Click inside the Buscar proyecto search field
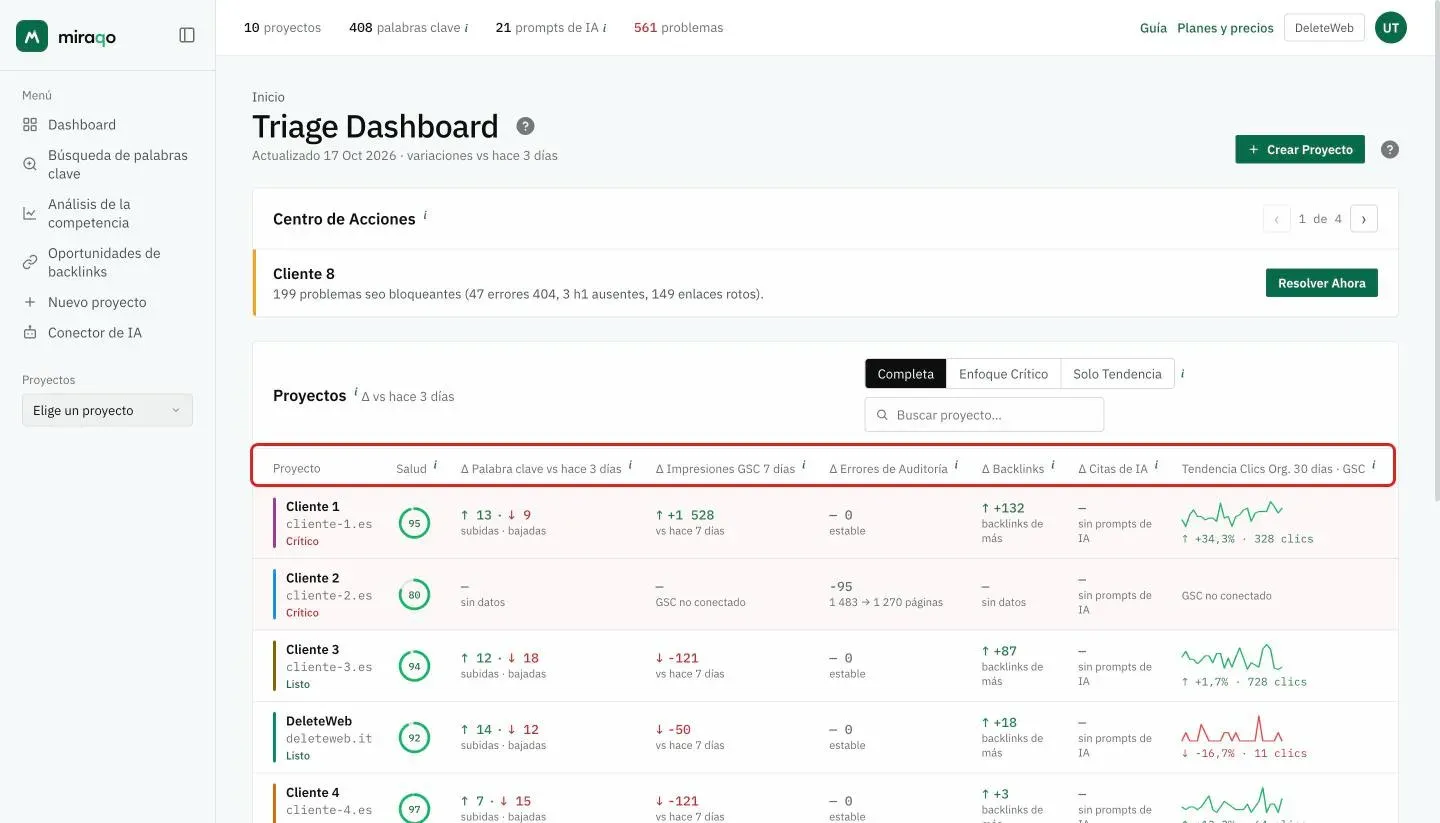1440x823 pixels. tap(984, 415)
